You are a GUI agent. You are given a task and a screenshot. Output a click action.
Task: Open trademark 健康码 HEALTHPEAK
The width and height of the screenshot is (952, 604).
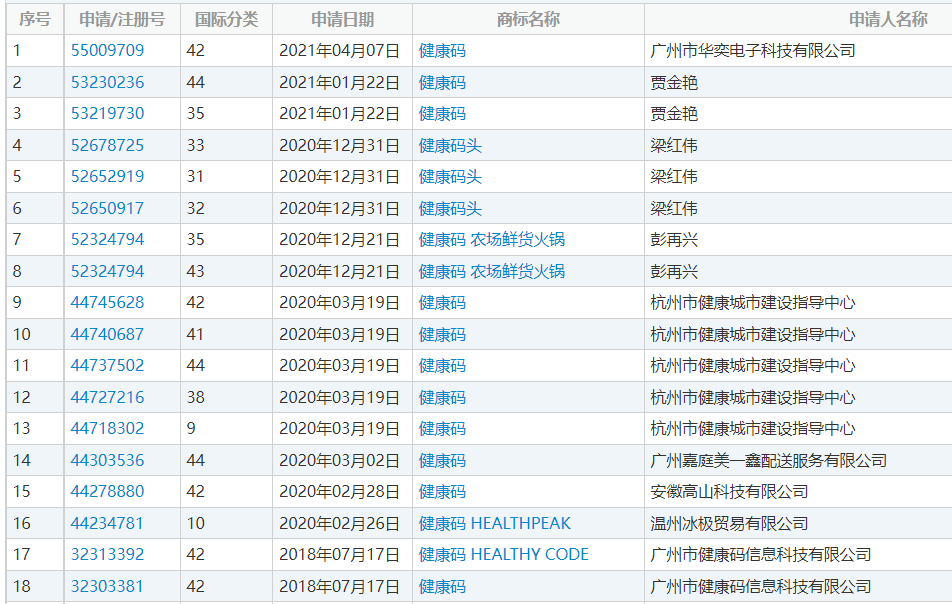(495, 523)
